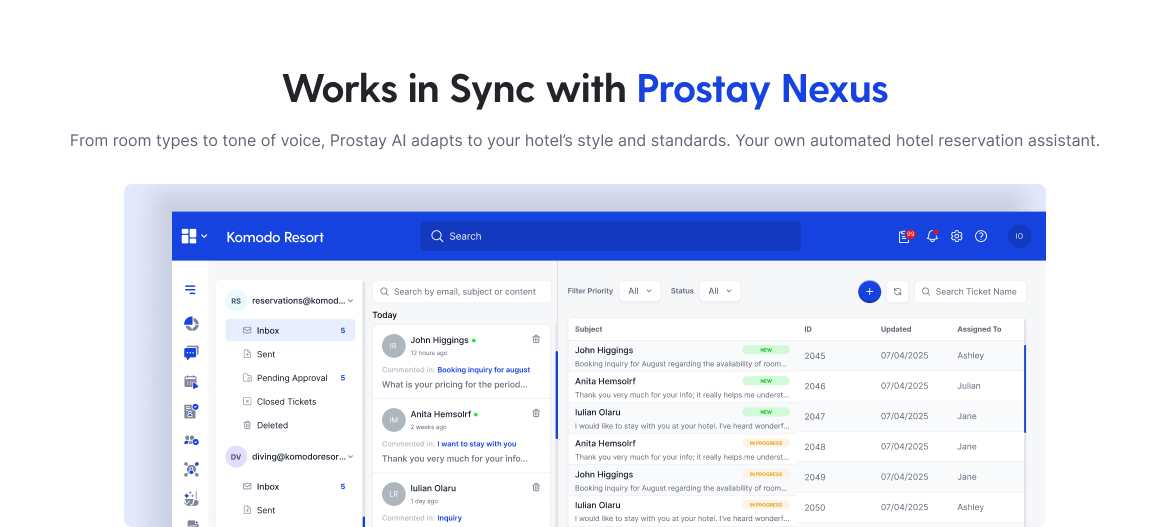Select Inbox under diving account
This screenshot has width=1170, height=527.
coord(290,487)
